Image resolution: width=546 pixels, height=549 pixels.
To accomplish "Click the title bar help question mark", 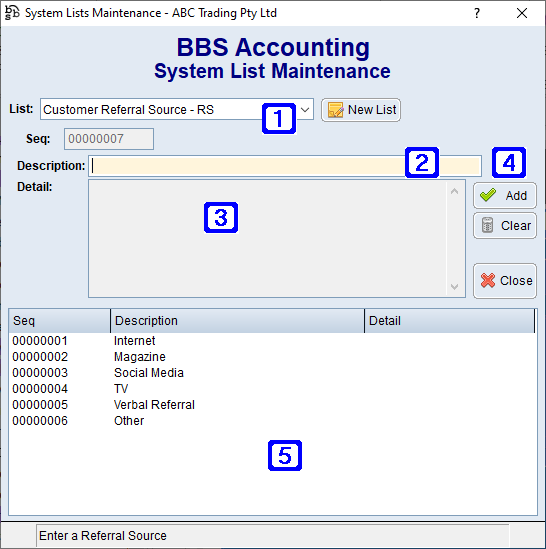I will pos(477,13).
